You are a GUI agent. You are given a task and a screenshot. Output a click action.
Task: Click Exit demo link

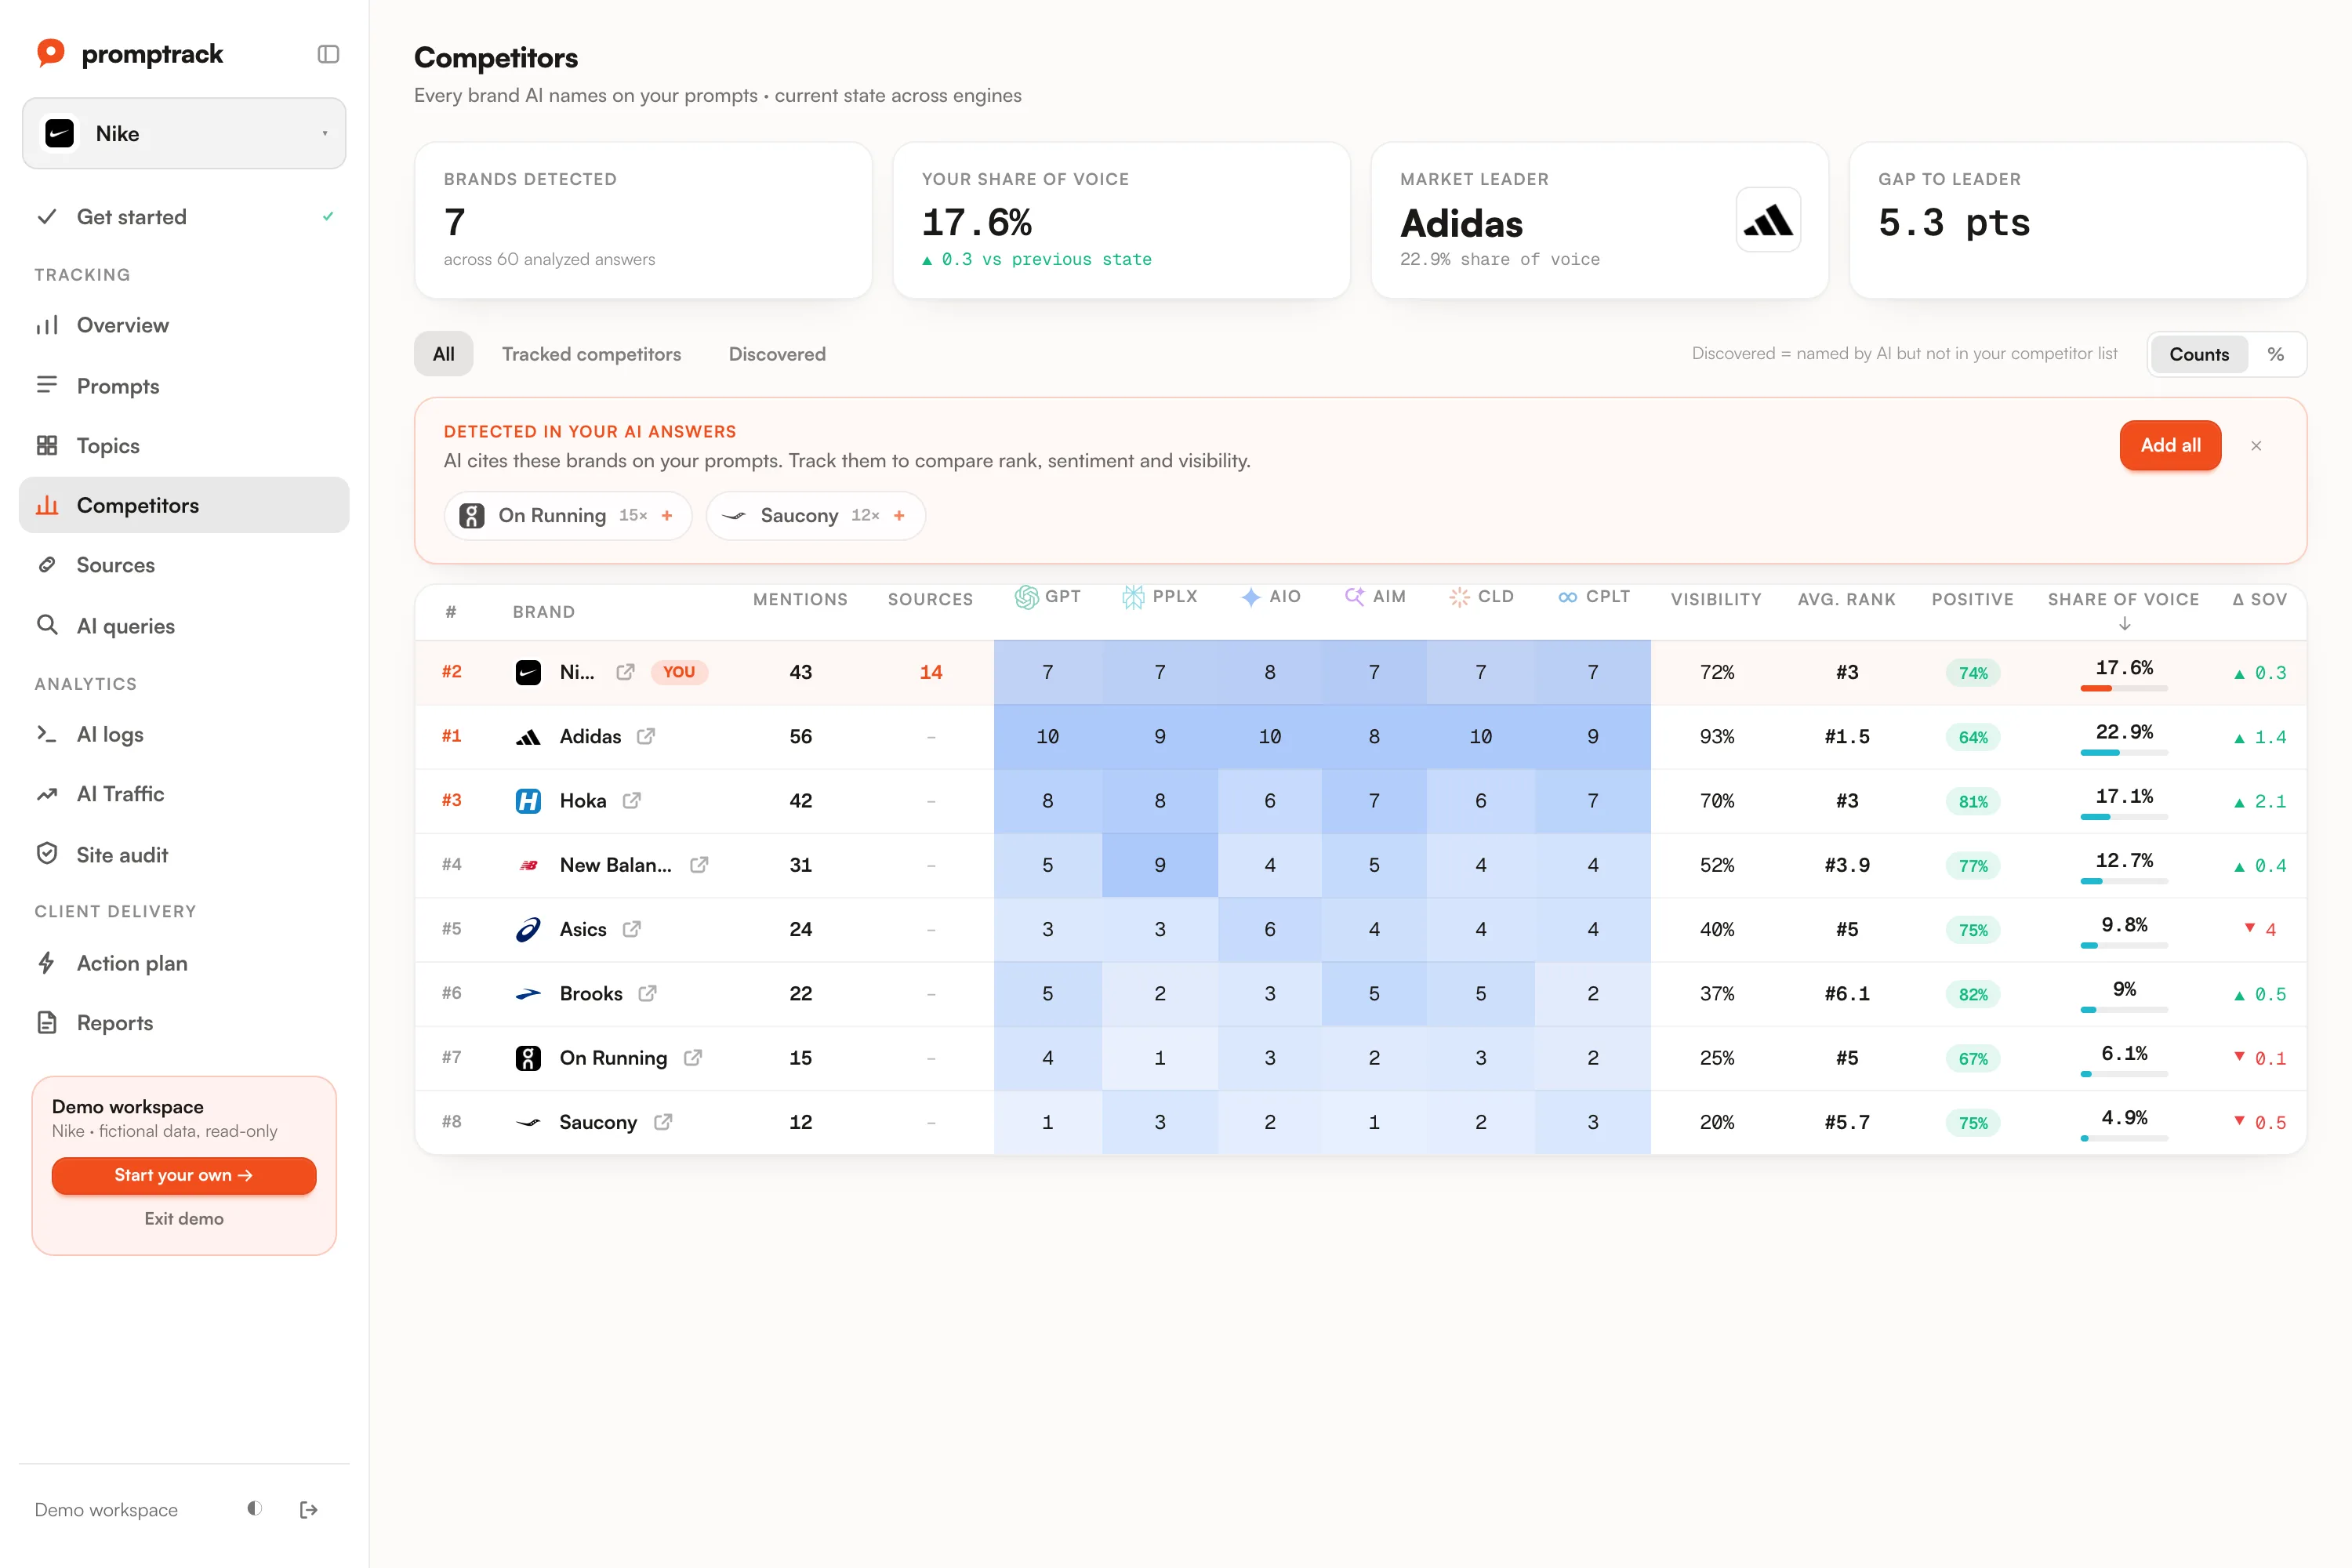pos(184,1219)
